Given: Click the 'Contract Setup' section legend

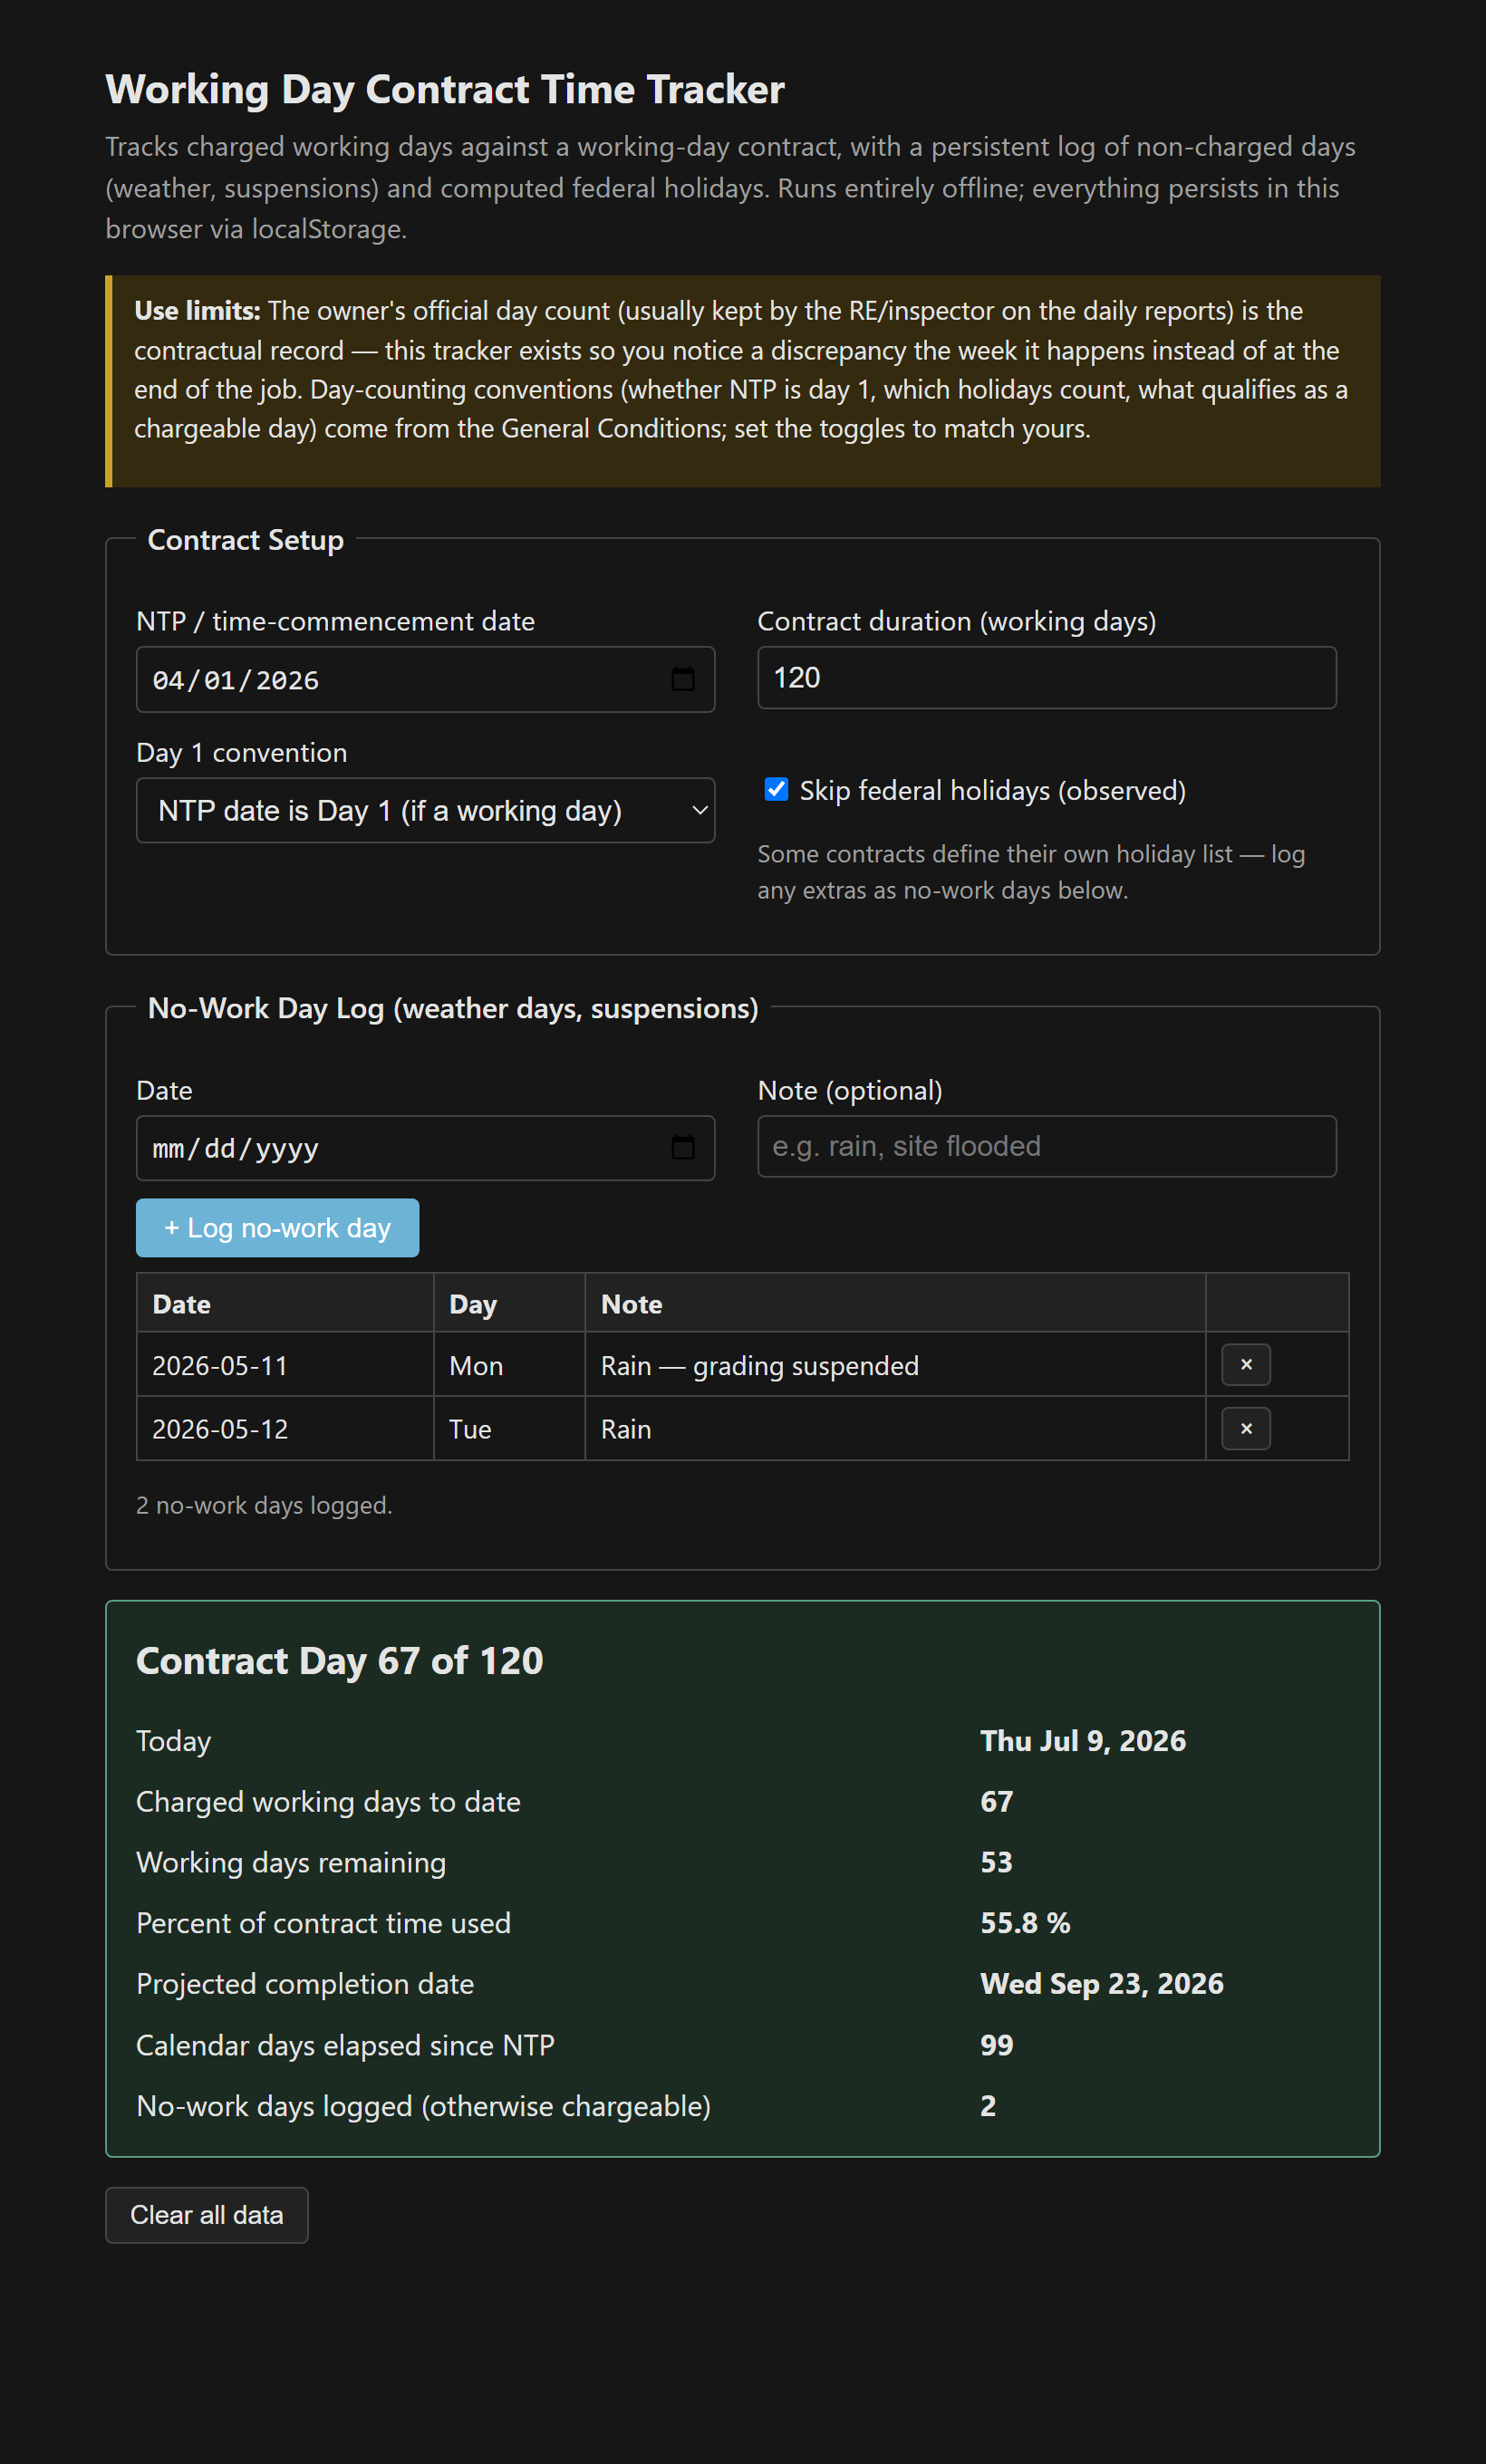Looking at the screenshot, I should point(246,540).
